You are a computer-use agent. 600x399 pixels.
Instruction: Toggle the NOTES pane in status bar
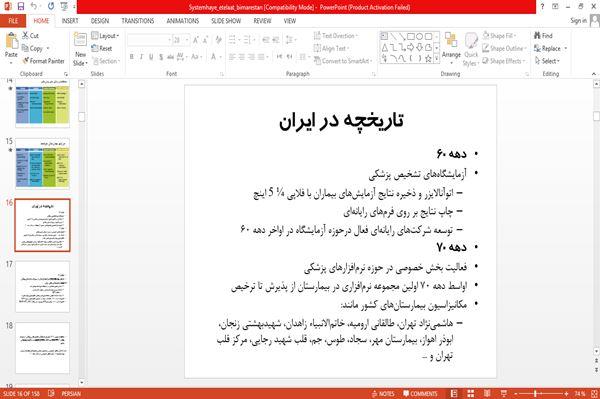point(383,394)
